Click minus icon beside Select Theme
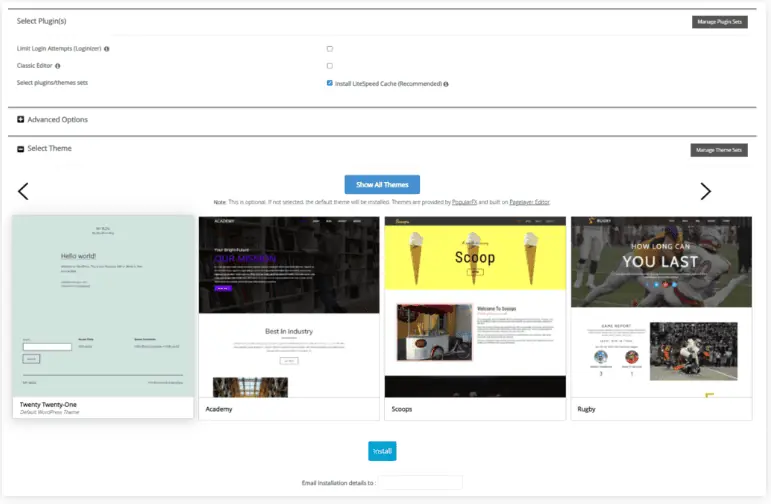 pyautogui.click(x=21, y=149)
